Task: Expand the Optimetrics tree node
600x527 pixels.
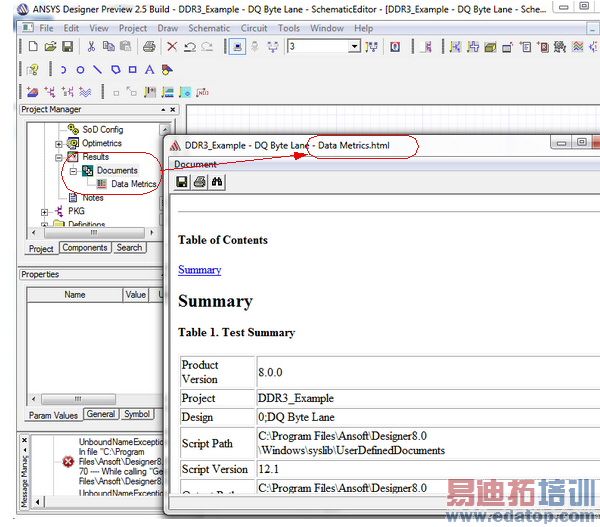Action: pyautogui.click(x=59, y=144)
